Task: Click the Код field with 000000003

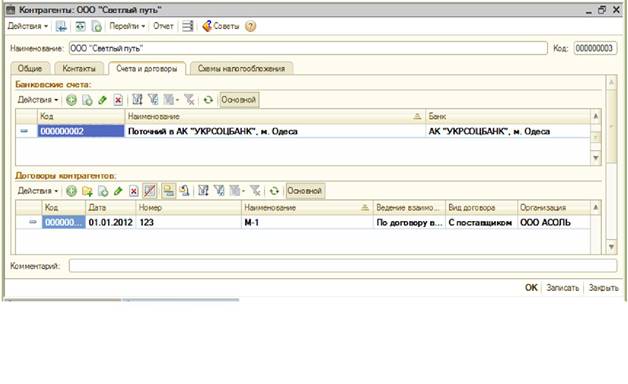Action: [595, 48]
